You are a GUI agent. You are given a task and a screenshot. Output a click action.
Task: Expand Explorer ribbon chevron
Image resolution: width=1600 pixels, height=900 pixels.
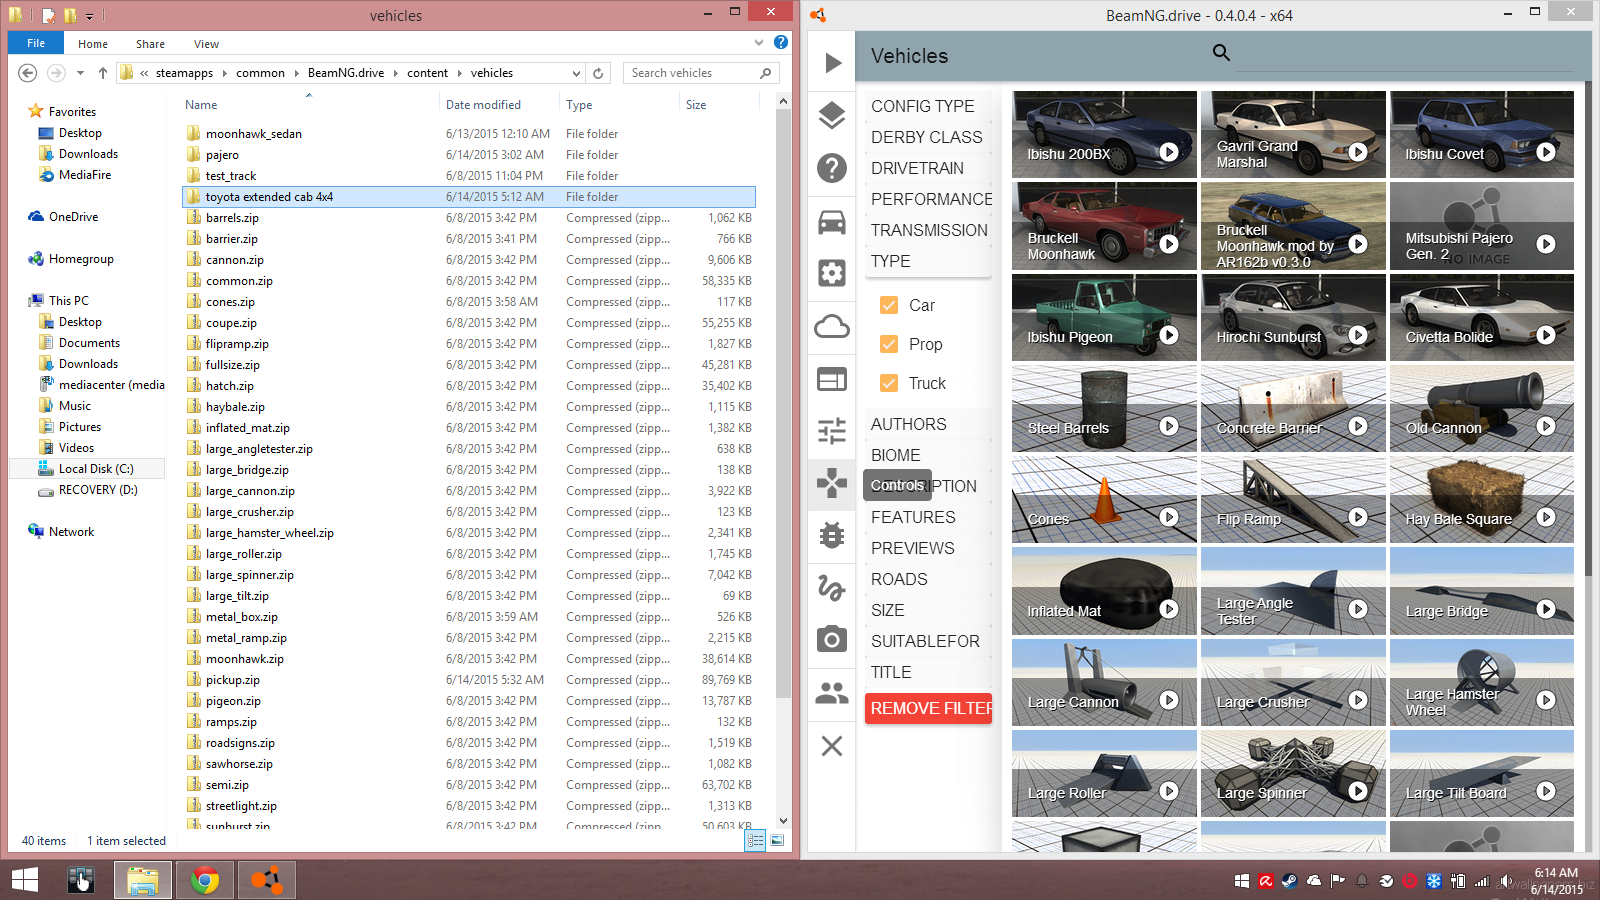click(759, 43)
